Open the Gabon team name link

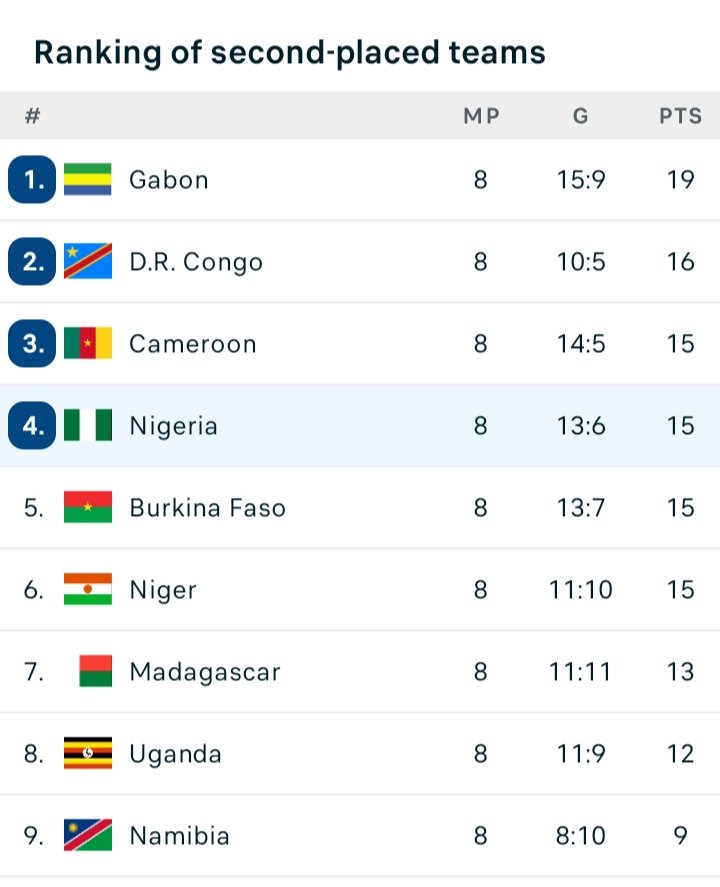coord(169,180)
